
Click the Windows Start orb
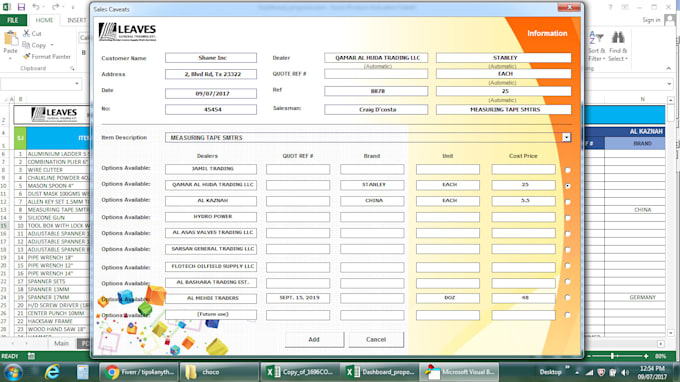tap(13, 372)
